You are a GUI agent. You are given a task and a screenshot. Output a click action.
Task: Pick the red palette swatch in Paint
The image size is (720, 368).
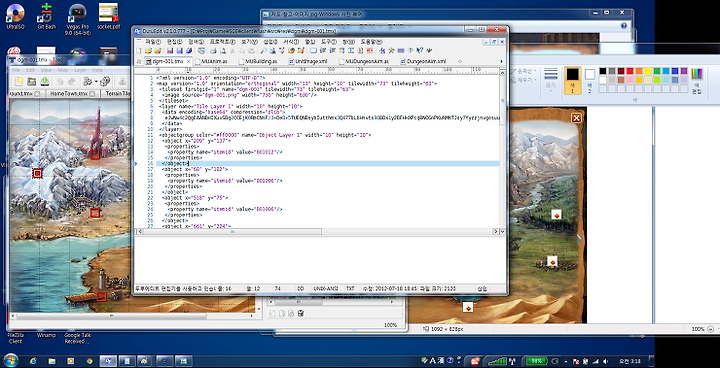tap(630, 71)
